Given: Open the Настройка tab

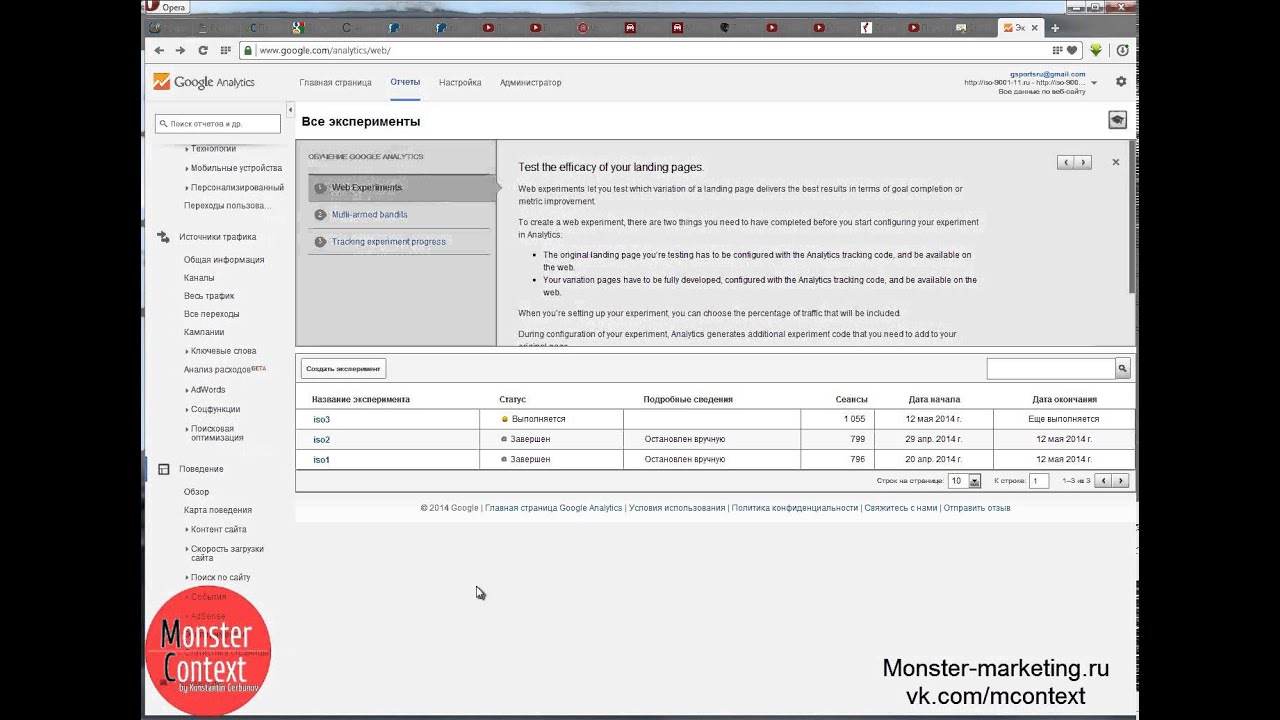Looking at the screenshot, I should 460,83.
